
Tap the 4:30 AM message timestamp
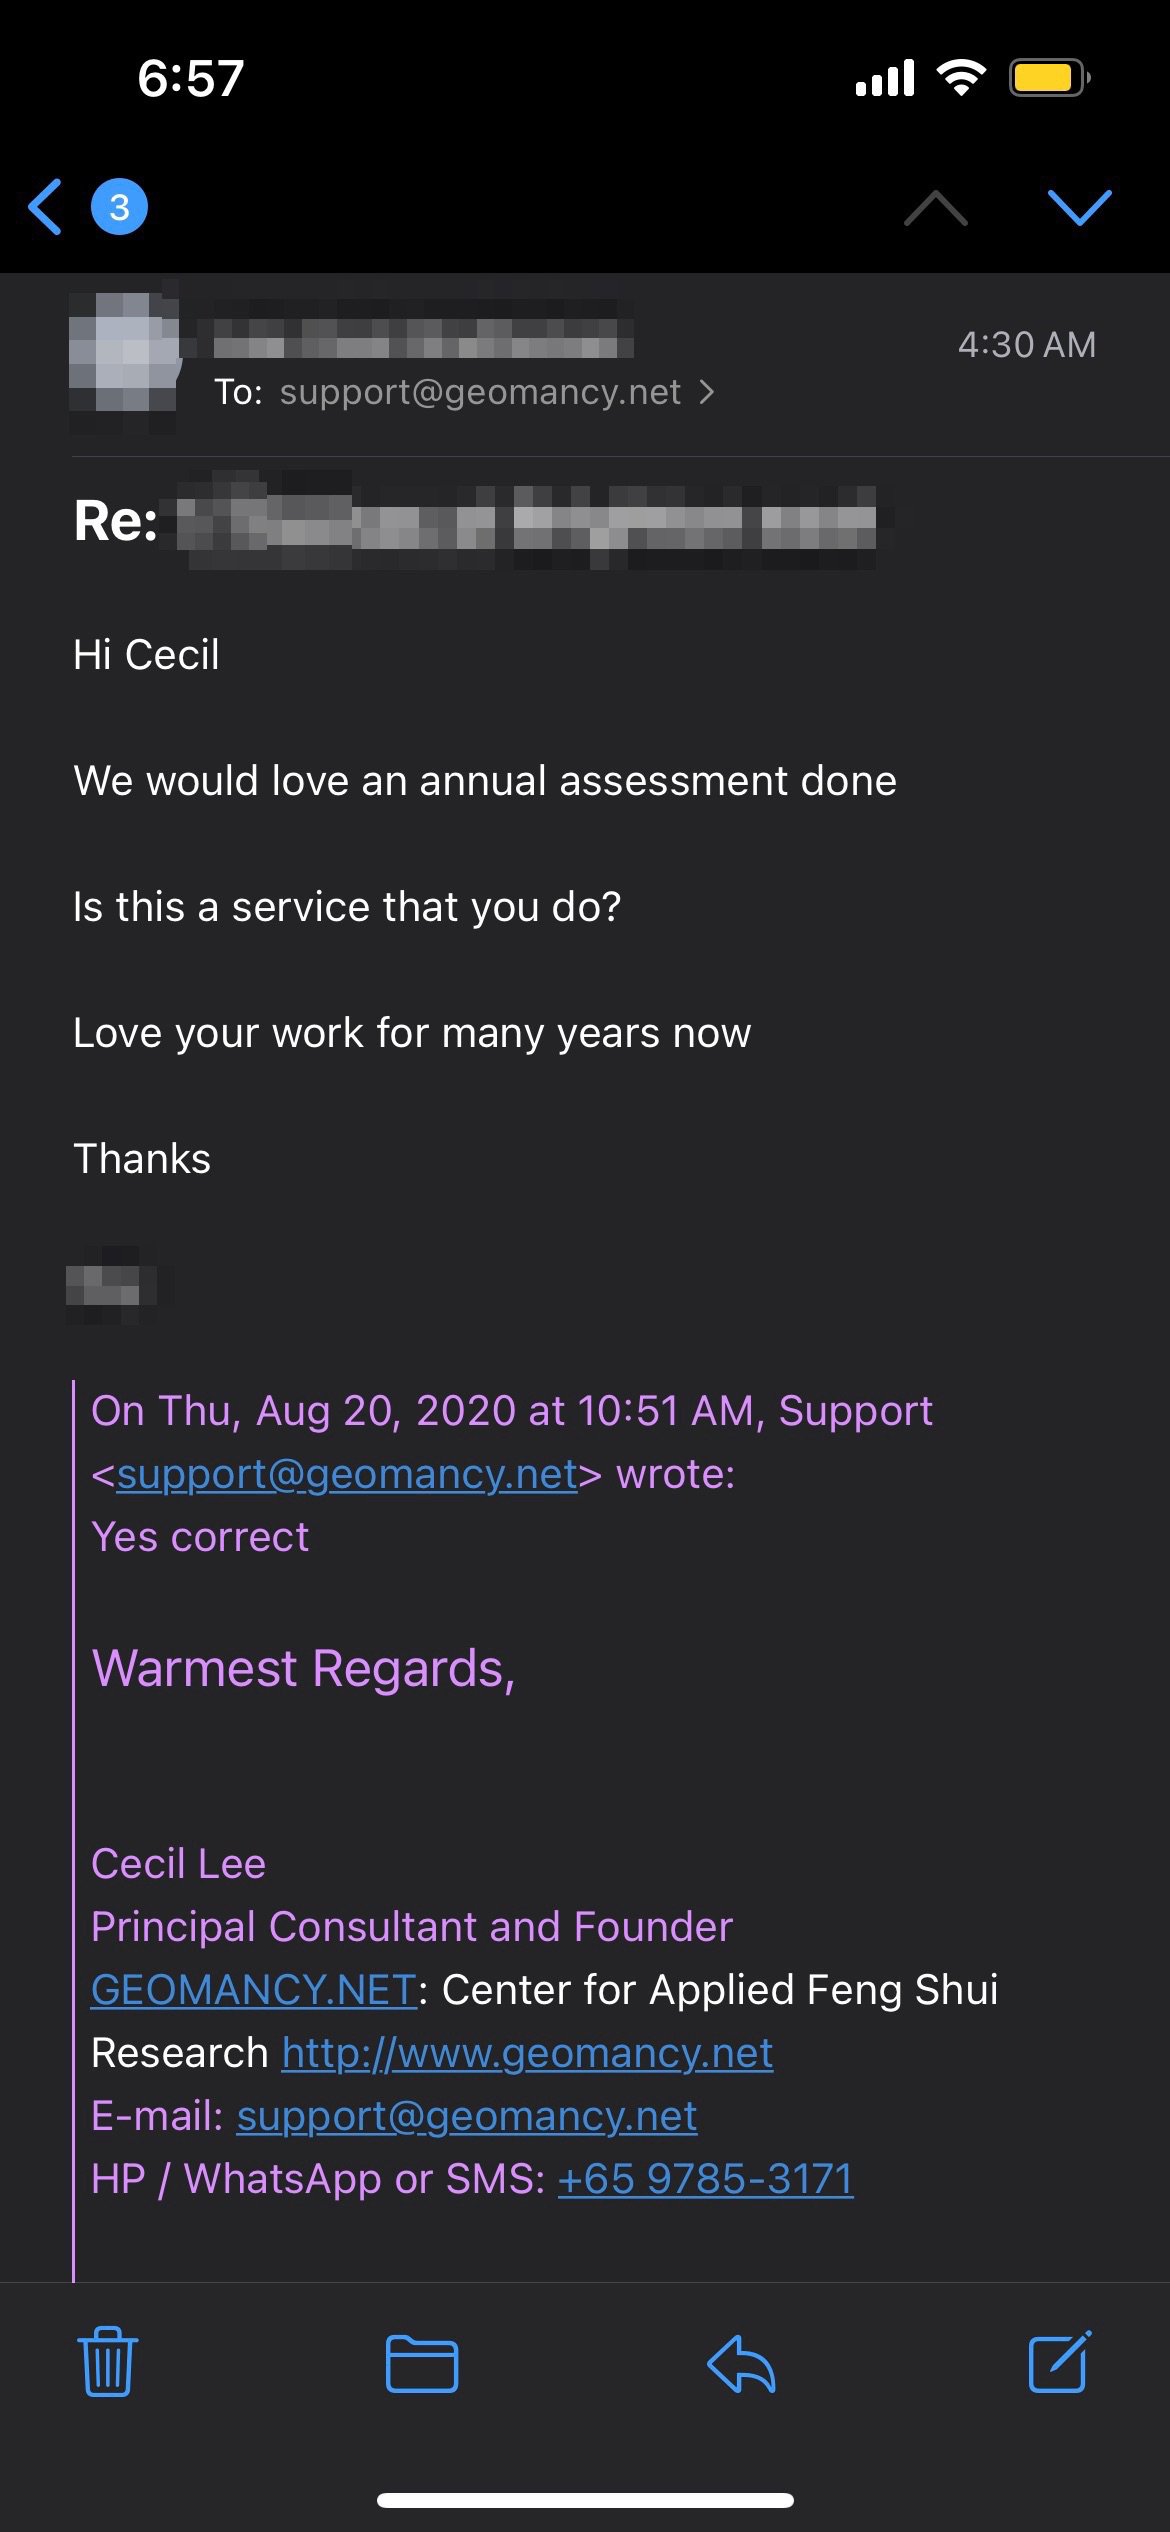pyautogui.click(x=1026, y=345)
